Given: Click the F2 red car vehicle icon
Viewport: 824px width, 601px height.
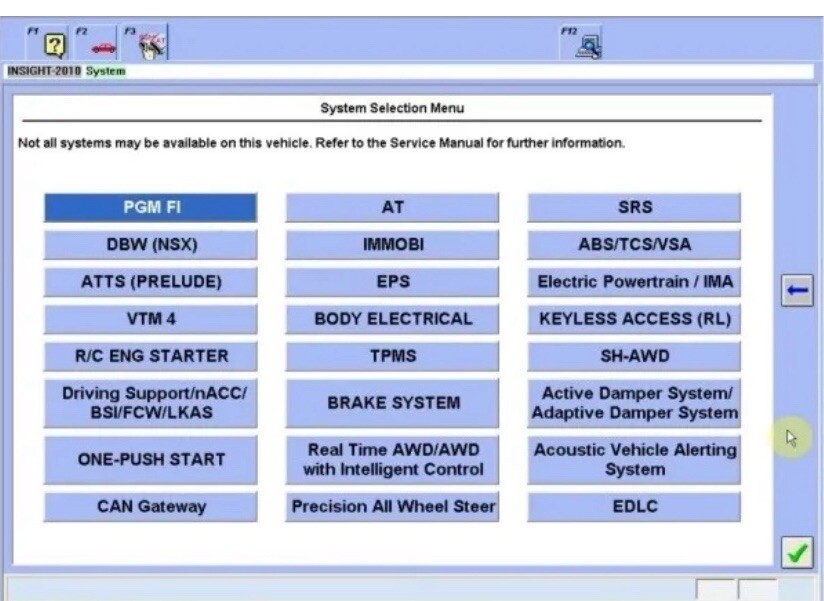Looking at the screenshot, I should 98,43.
